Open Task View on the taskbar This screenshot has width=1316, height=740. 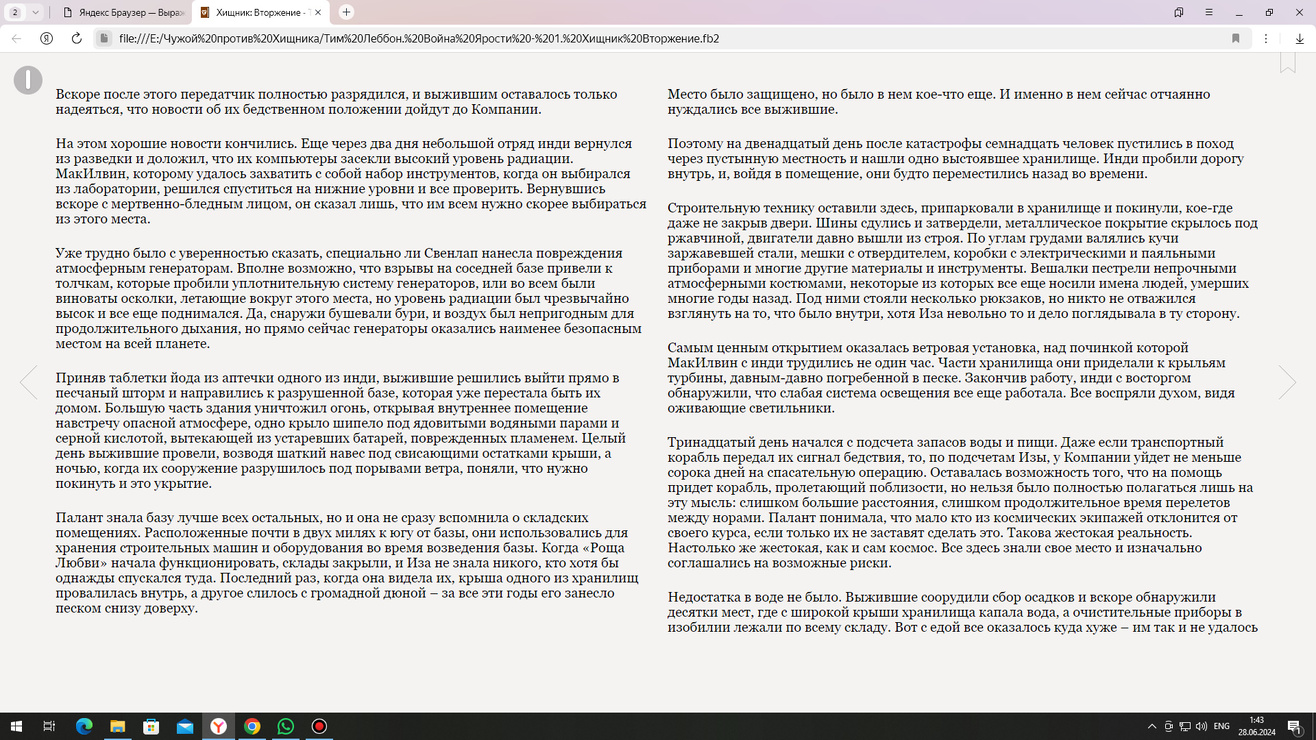tap(49, 727)
